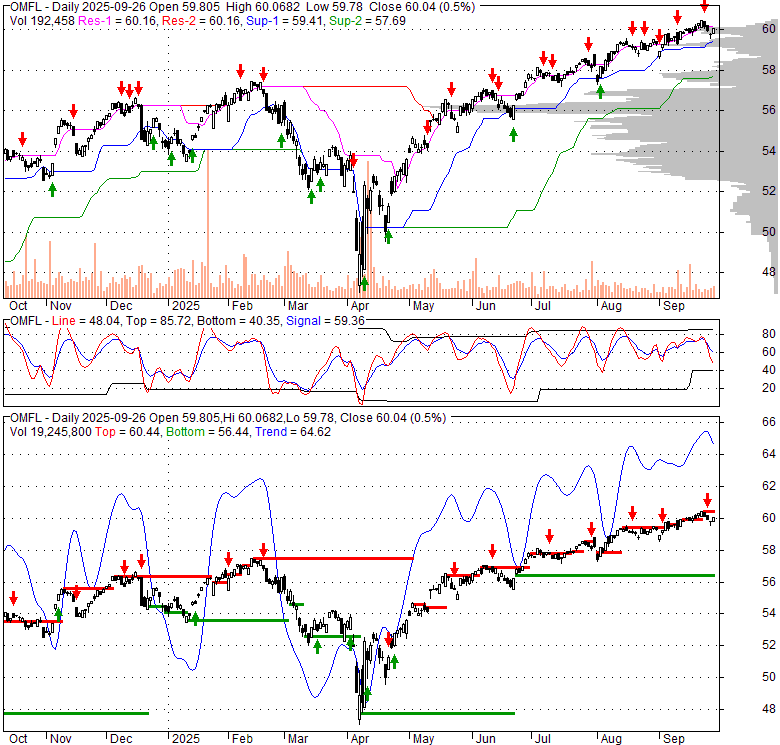
Task: Click the green support bar at 56.44 in bottom chart
Action: 616,575
